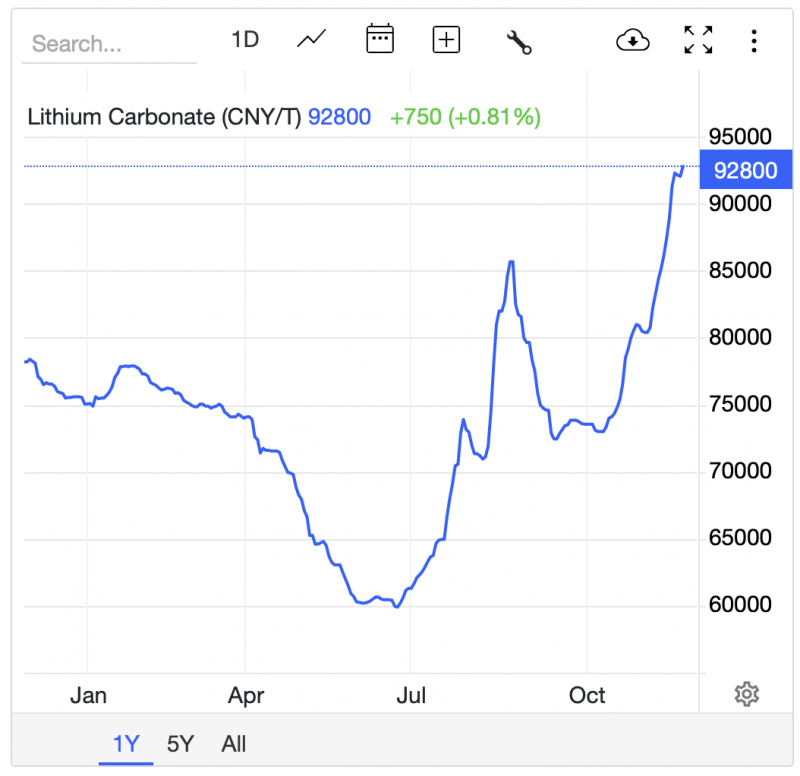Screen dimensions: 800x776
Task: Open chart settings gear icon
Action: click(x=746, y=694)
